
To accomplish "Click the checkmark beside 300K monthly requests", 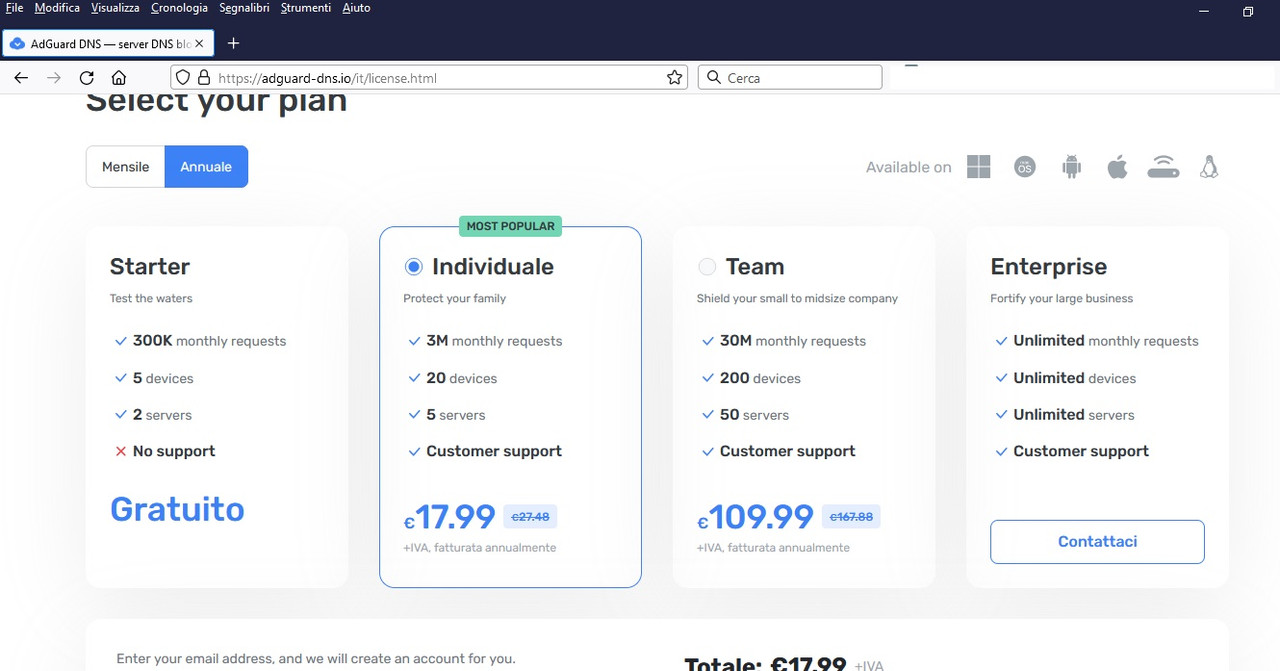I will pos(121,341).
